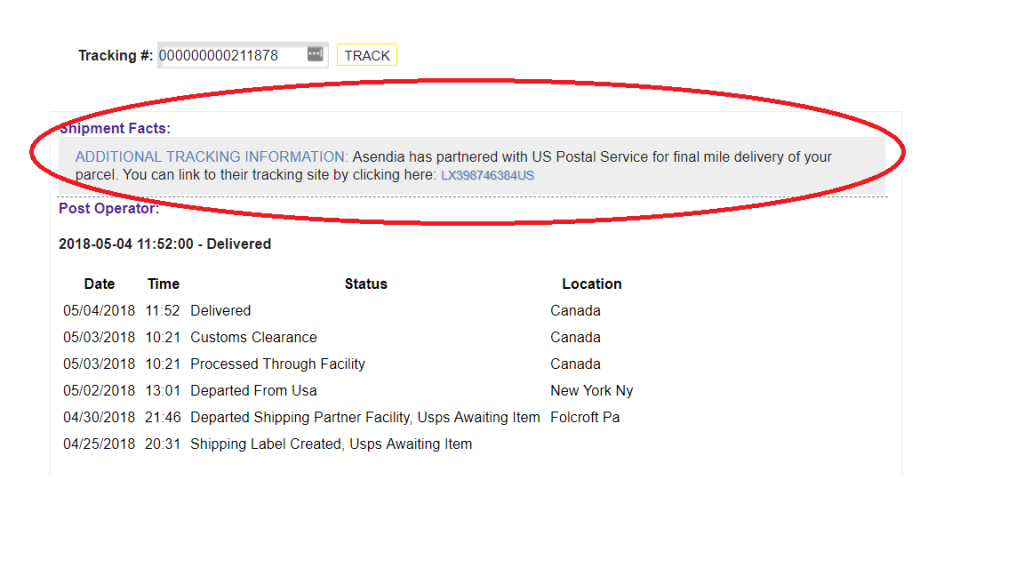Click the New York Ny location cell
The width and height of the screenshot is (1024, 576).
592,391
